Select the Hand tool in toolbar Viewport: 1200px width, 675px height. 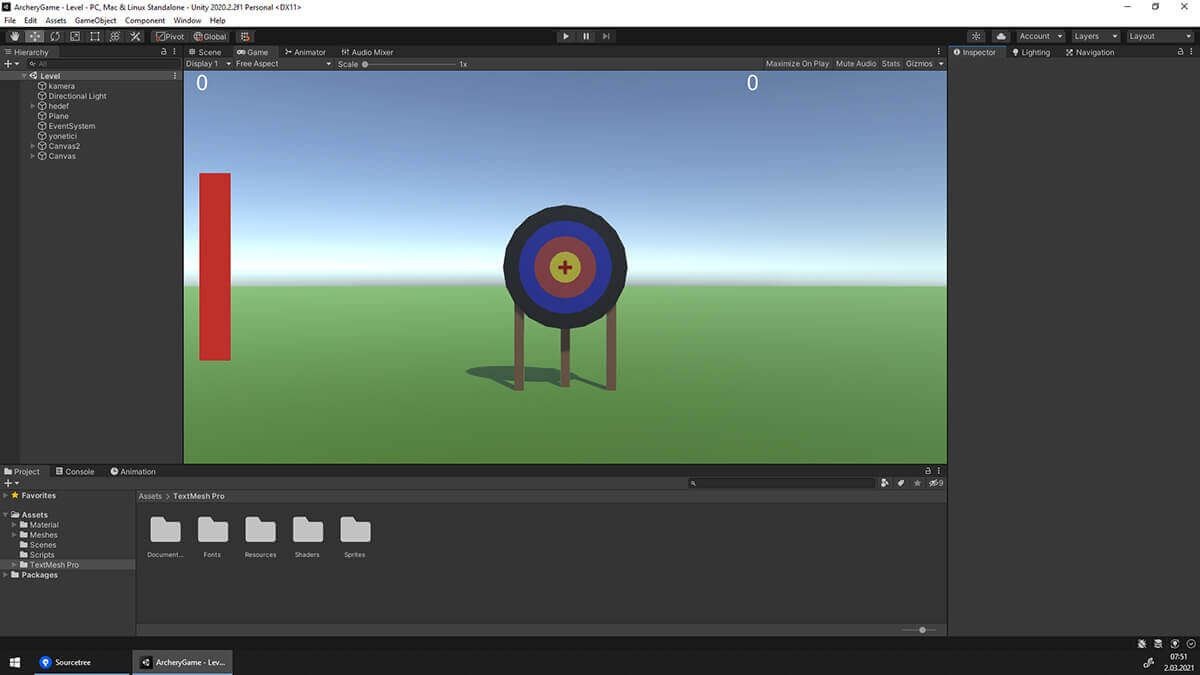(15, 36)
